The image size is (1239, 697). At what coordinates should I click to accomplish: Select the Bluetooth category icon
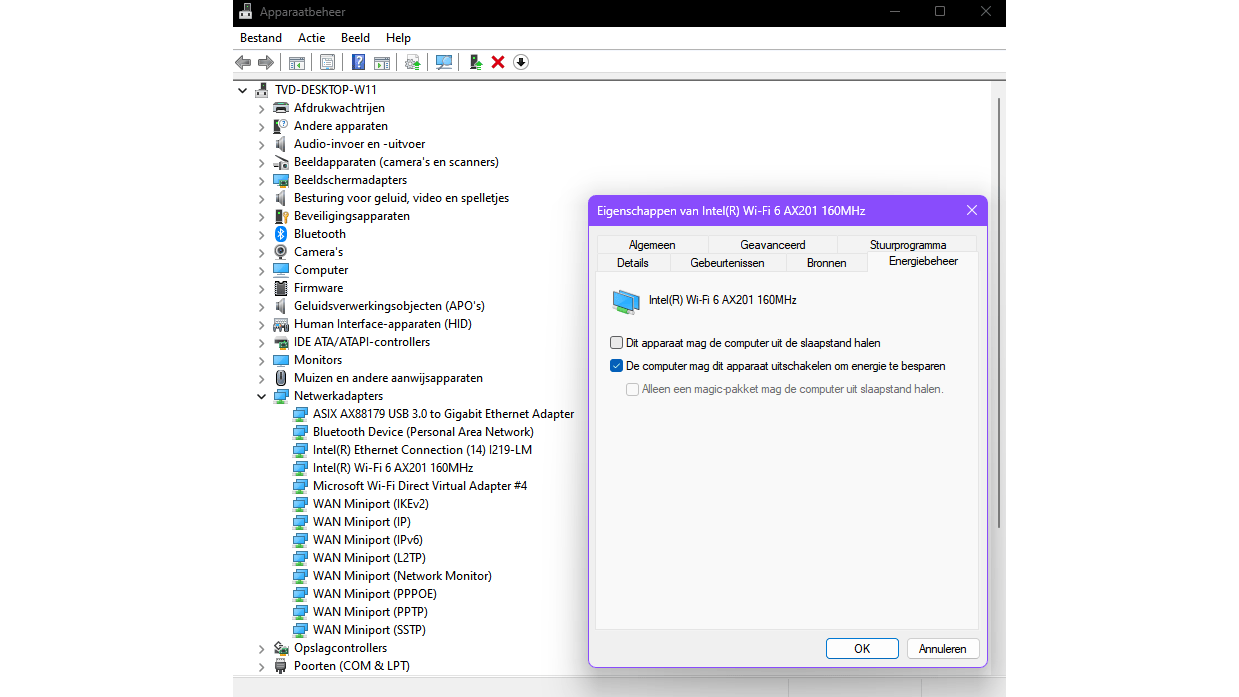(281, 234)
